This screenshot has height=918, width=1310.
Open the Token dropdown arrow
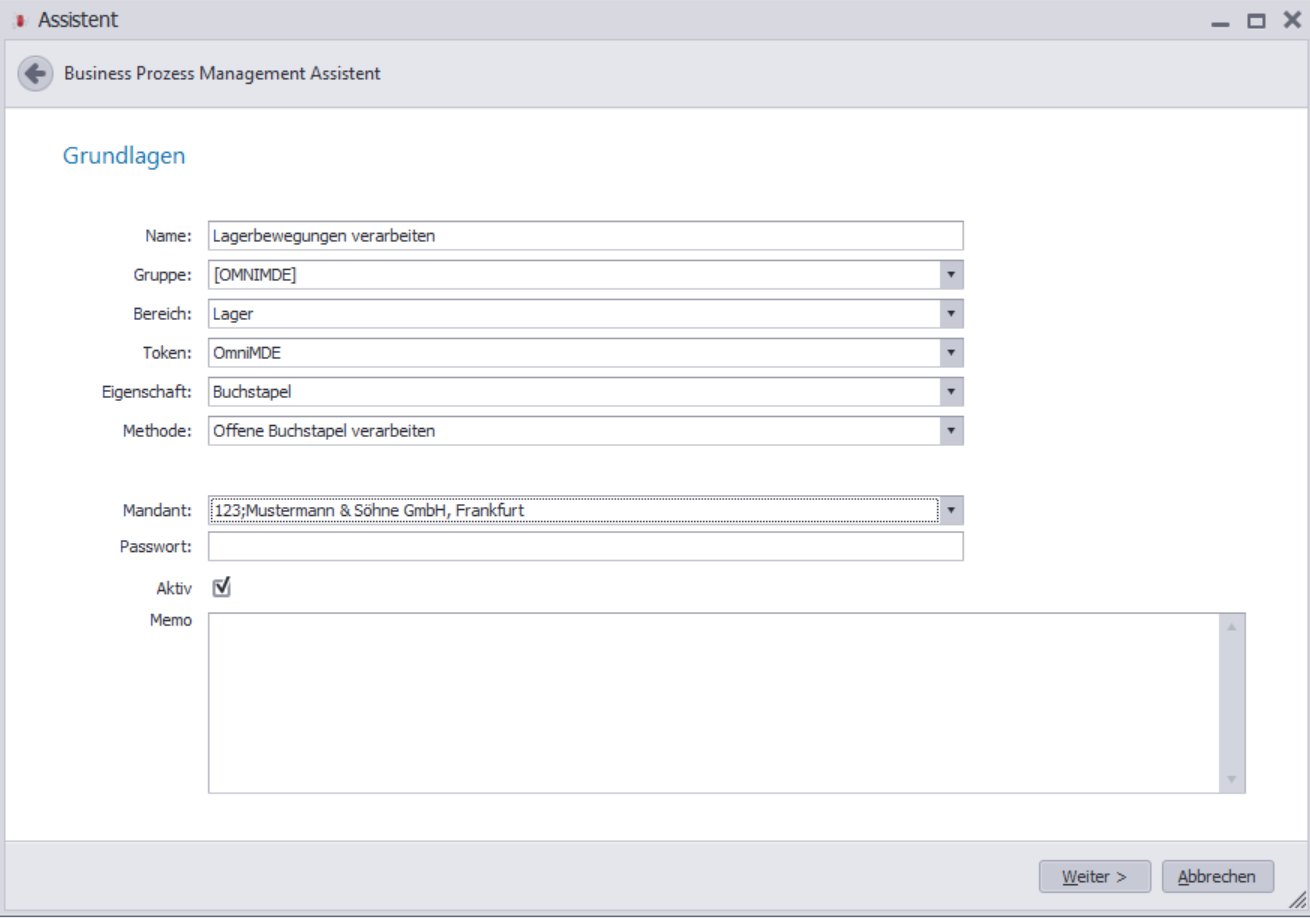coord(951,353)
